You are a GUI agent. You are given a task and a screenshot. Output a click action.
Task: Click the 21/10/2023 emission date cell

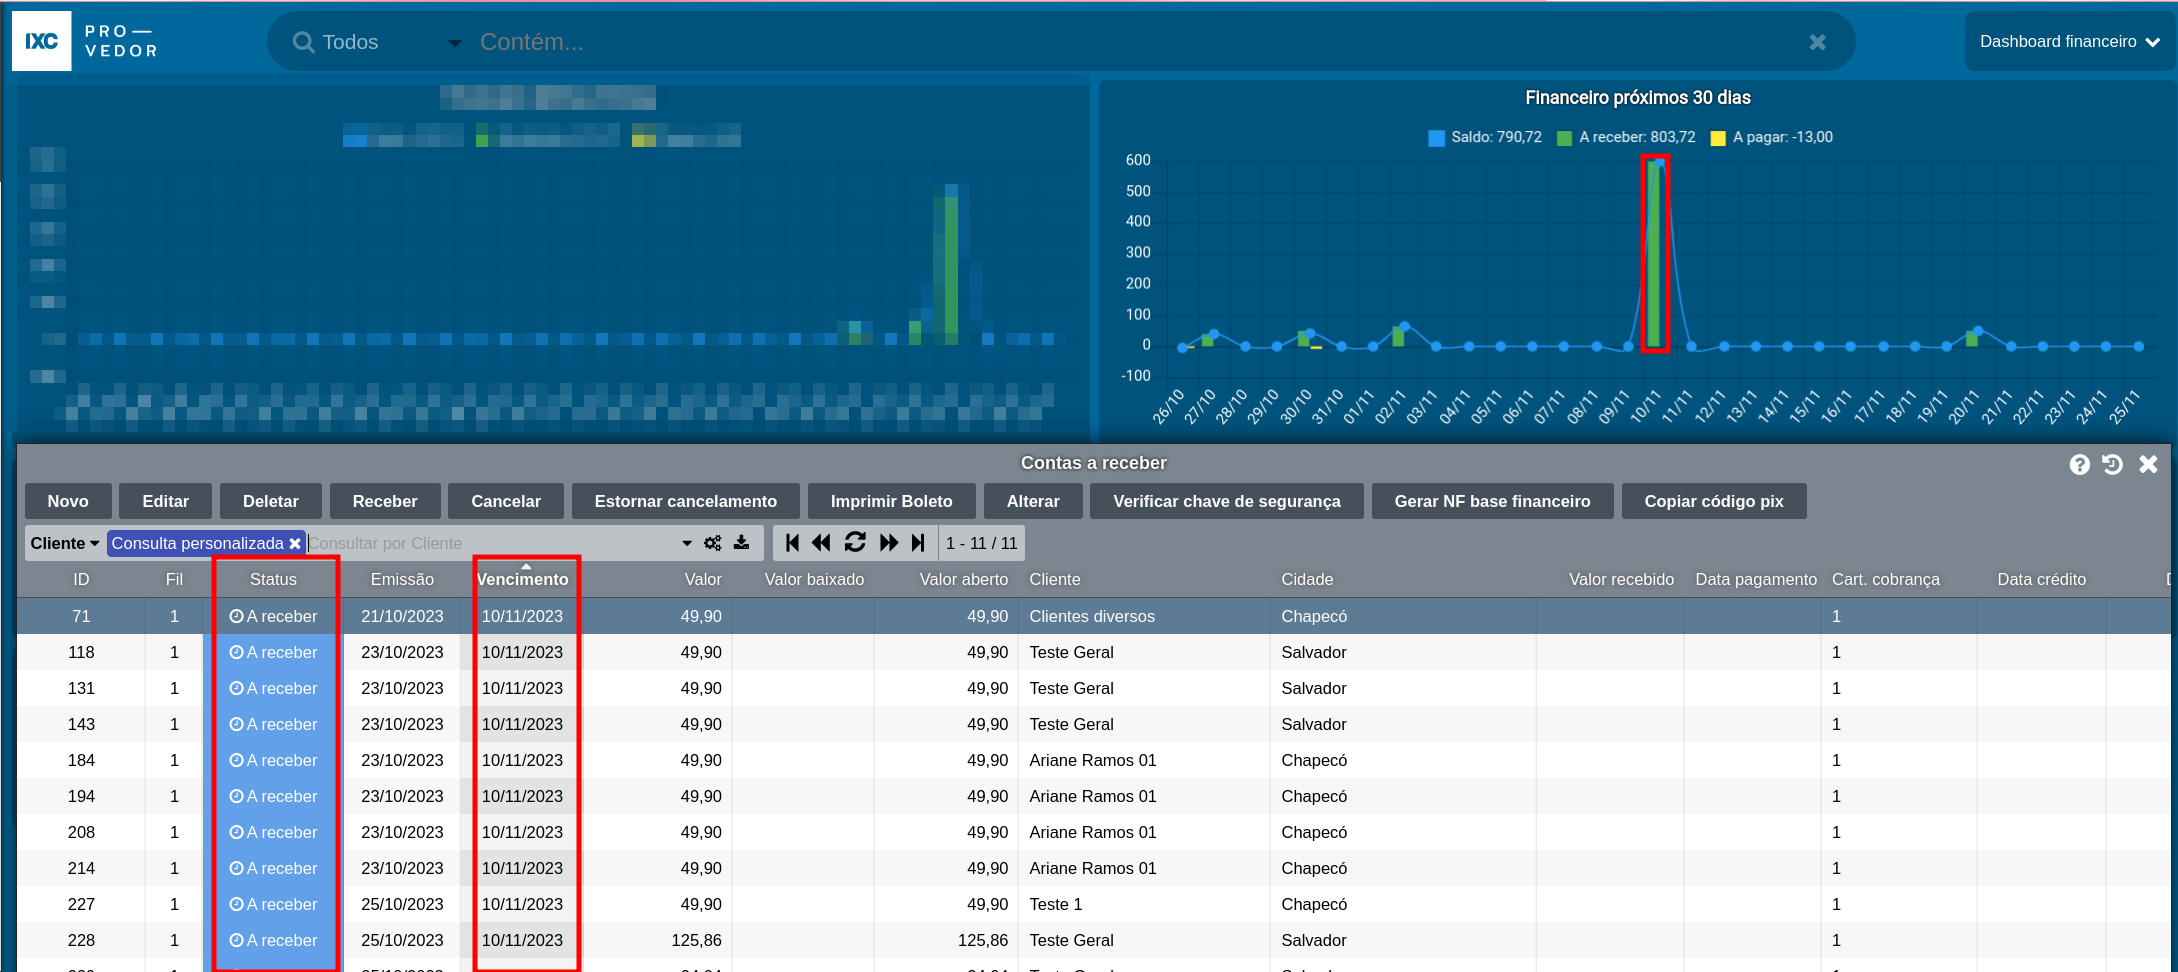(402, 616)
